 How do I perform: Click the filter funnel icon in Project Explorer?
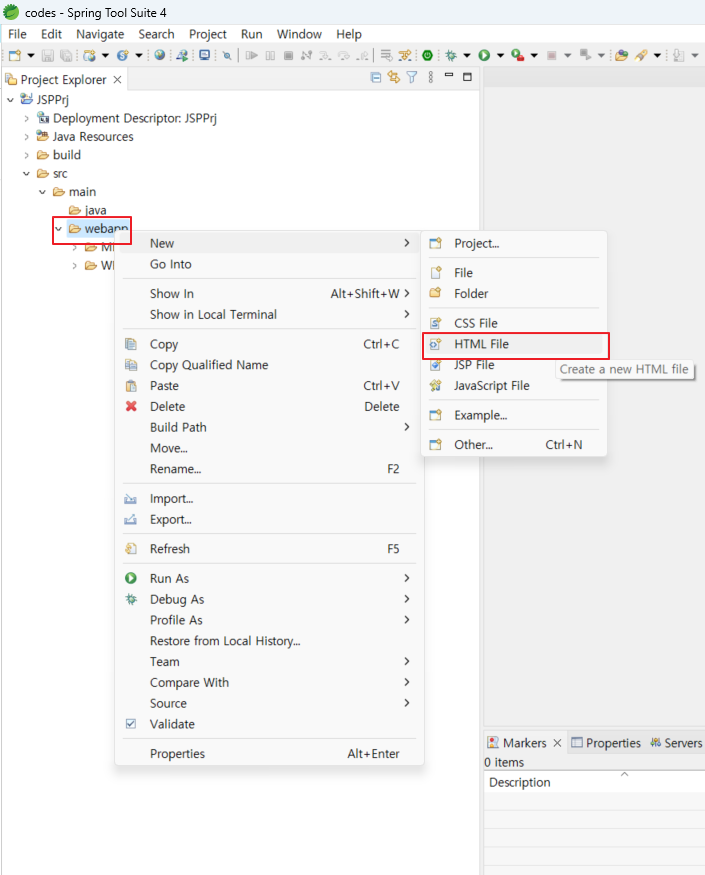click(x=412, y=78)
